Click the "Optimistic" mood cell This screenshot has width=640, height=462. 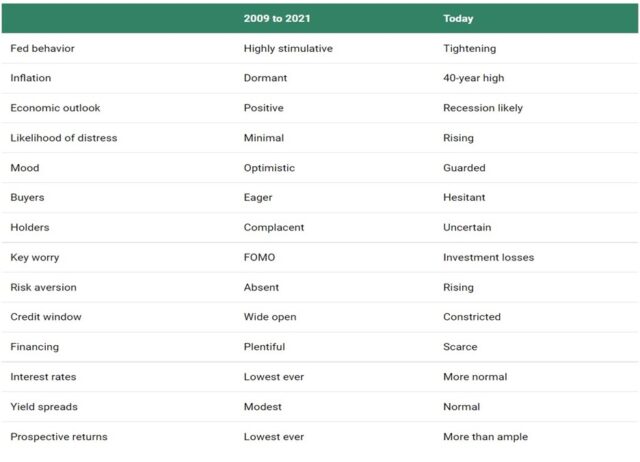(x=268, y=168)
